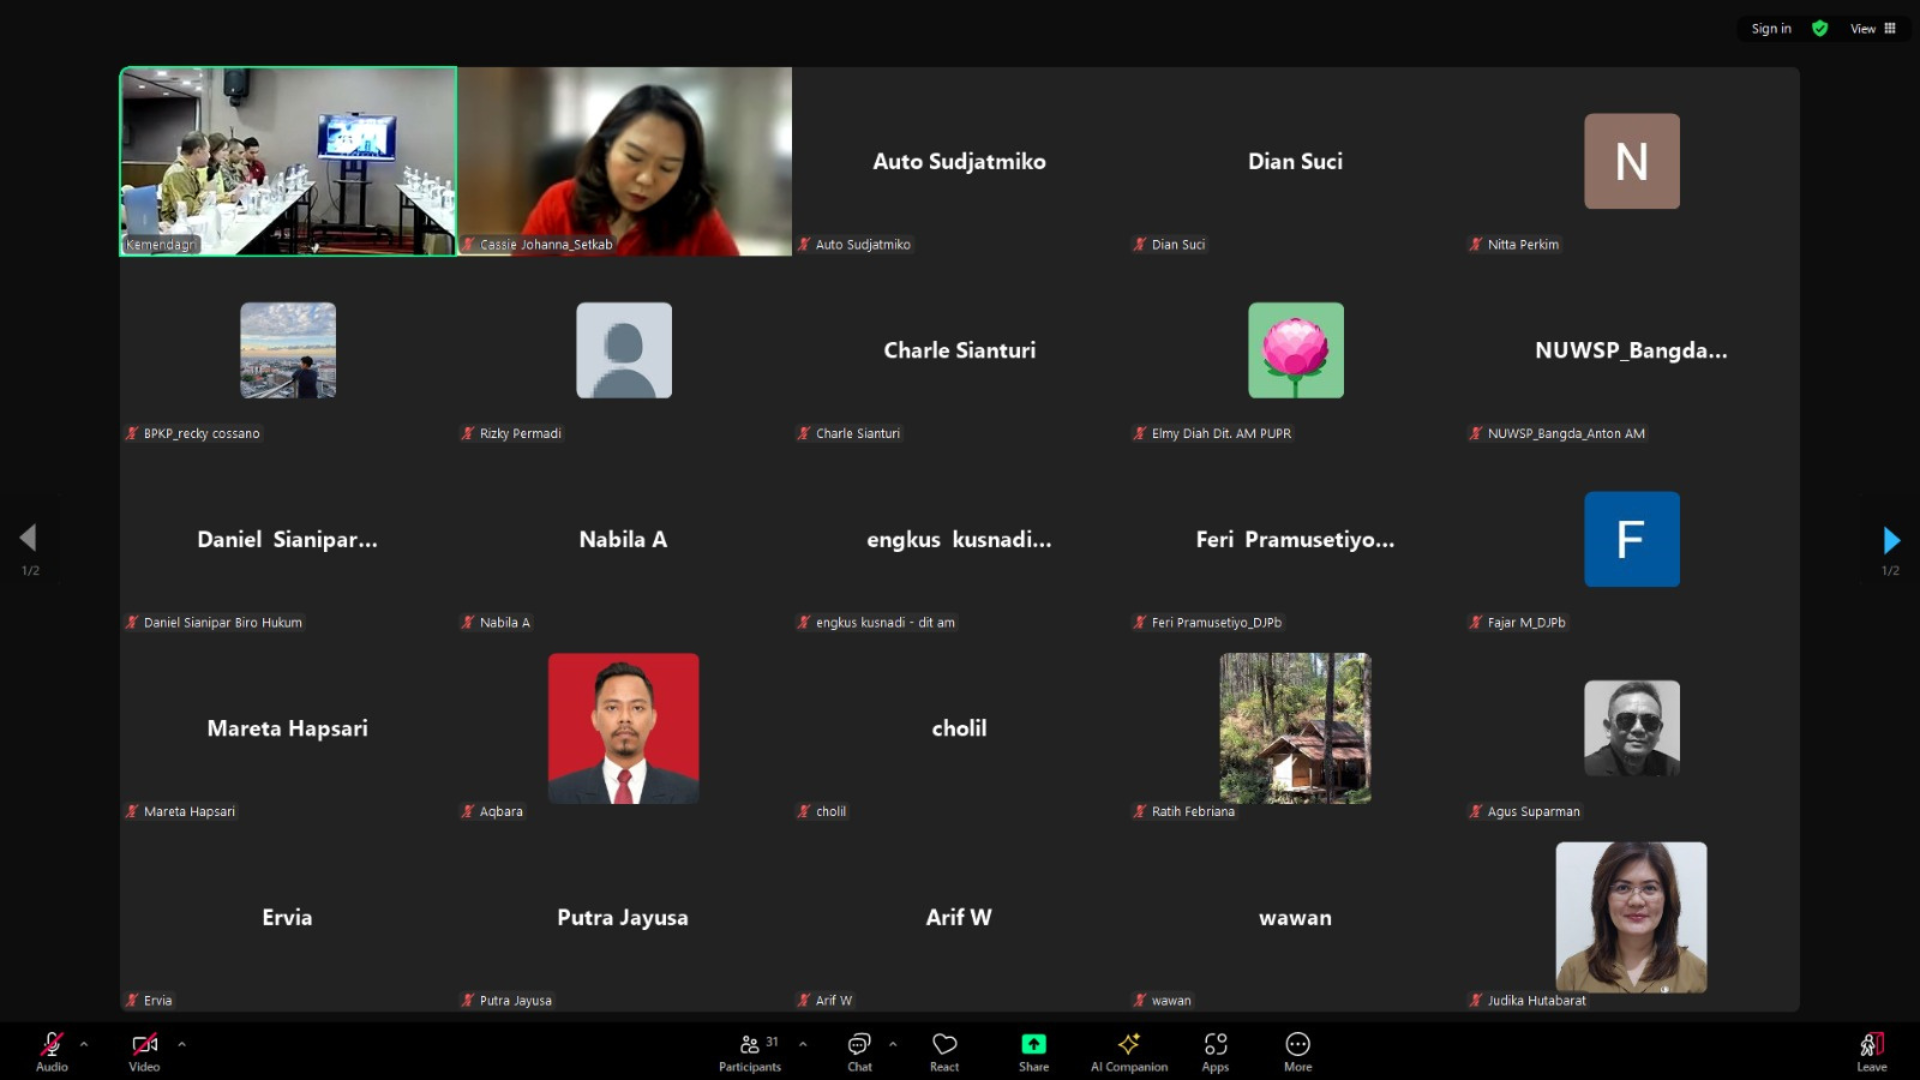Viewport: 1920px width, 1080px height.
Task: Click the Arif W participant tile
Action: tap(959, 917)
